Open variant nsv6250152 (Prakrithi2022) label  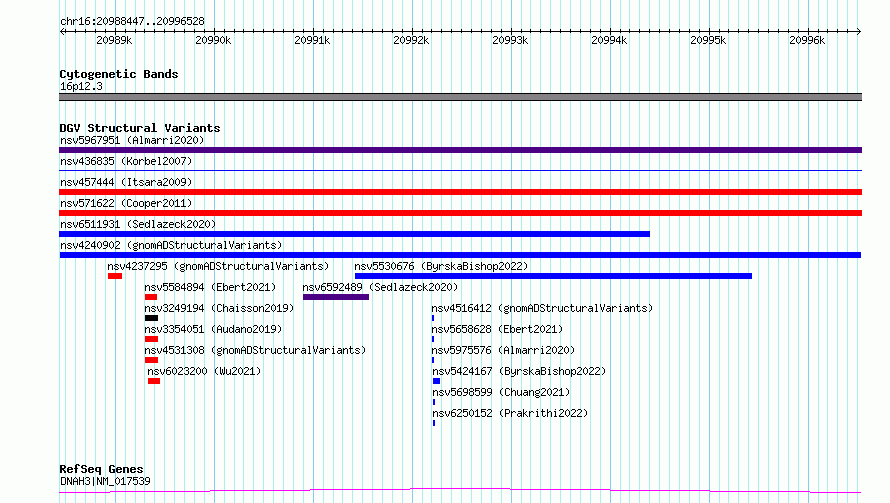(510, 413)
